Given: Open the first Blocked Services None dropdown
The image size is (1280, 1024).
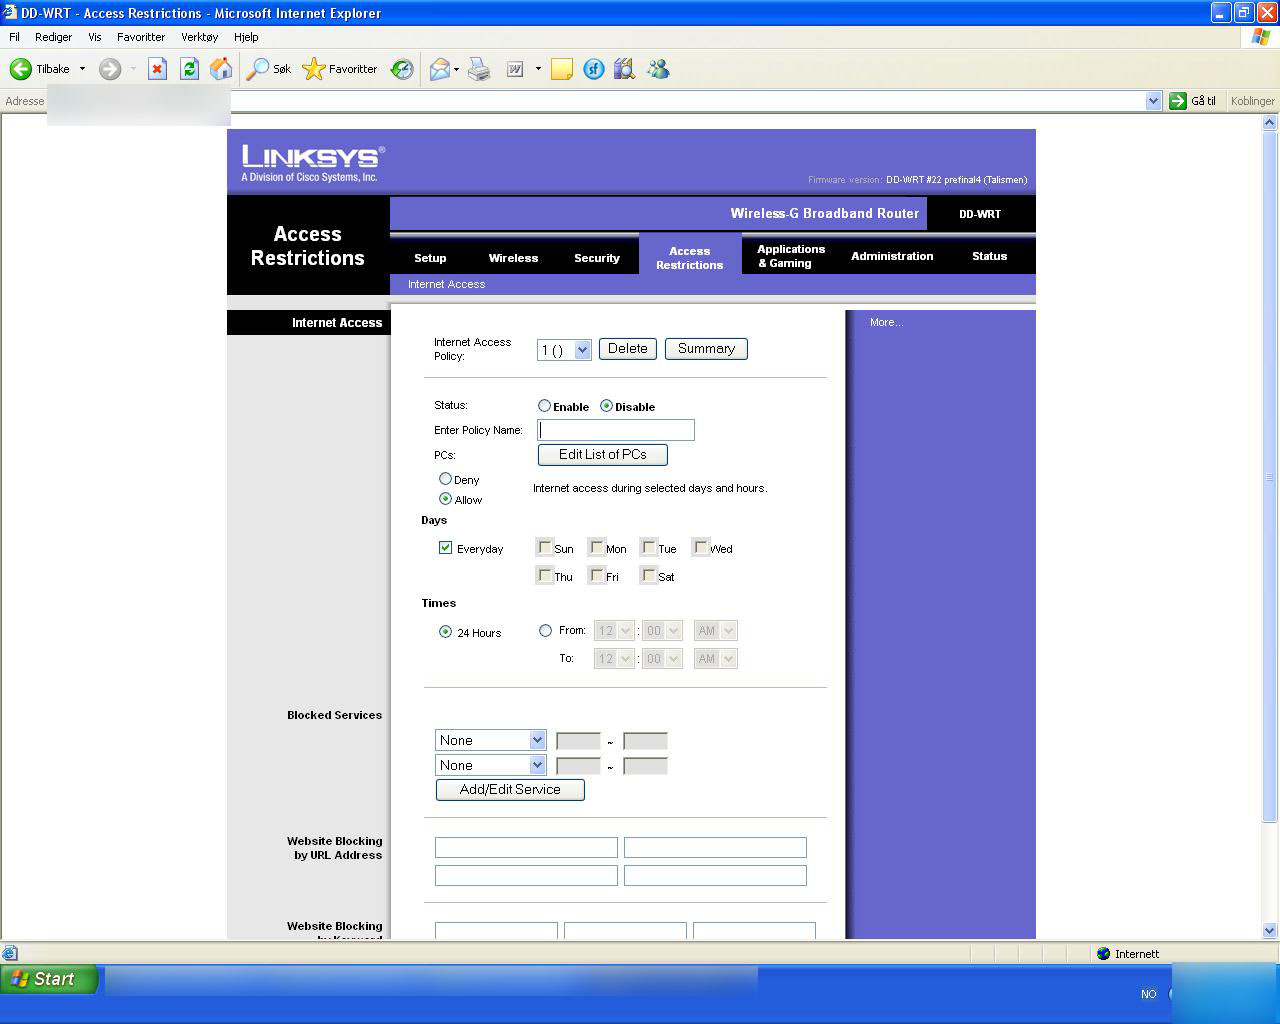Looking at the screenshot, I should pos(490,740).
